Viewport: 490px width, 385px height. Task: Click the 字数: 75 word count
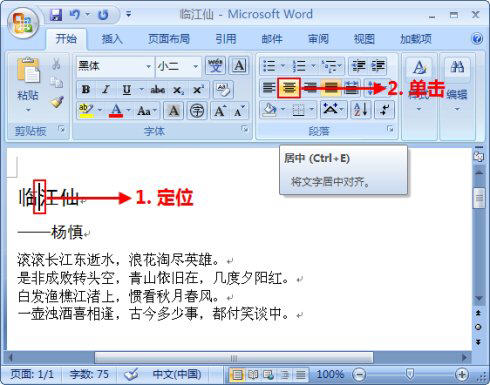tap(89, 374)
